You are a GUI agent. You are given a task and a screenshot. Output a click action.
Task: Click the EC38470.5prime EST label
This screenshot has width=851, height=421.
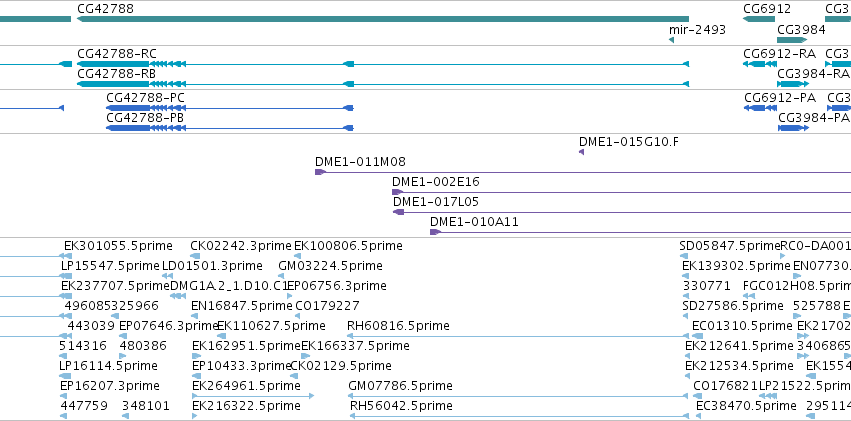(x=746, y=406)
